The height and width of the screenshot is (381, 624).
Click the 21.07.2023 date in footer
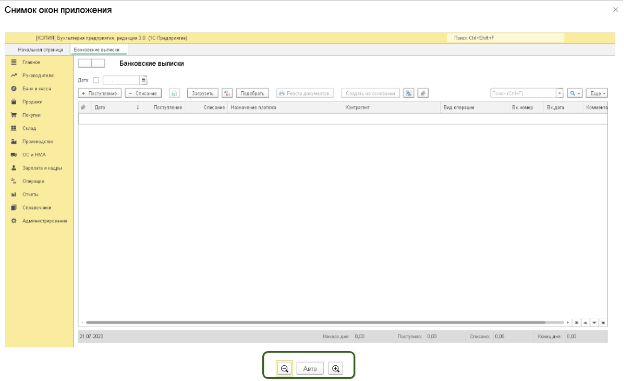pos(91,336)
